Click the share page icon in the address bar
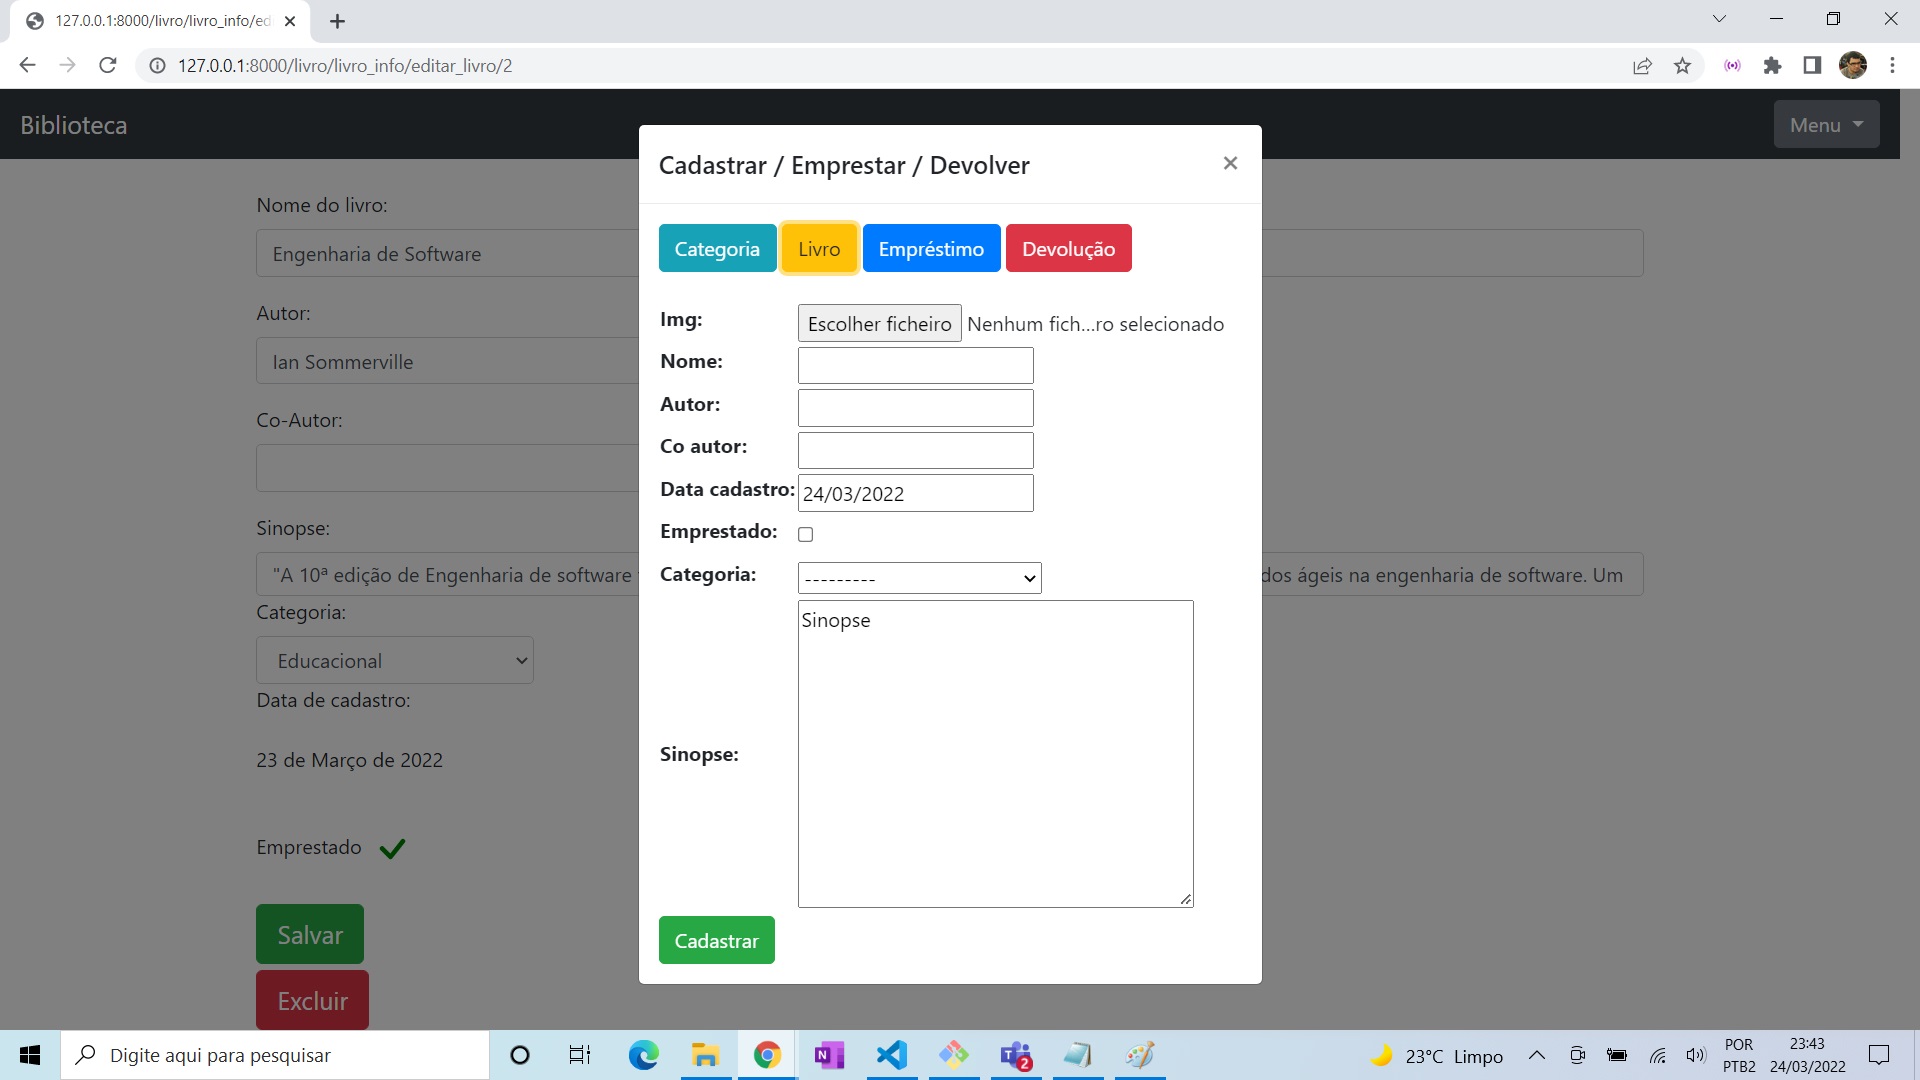Viewport: 1920px width, 1080px height. (1642, 66)
